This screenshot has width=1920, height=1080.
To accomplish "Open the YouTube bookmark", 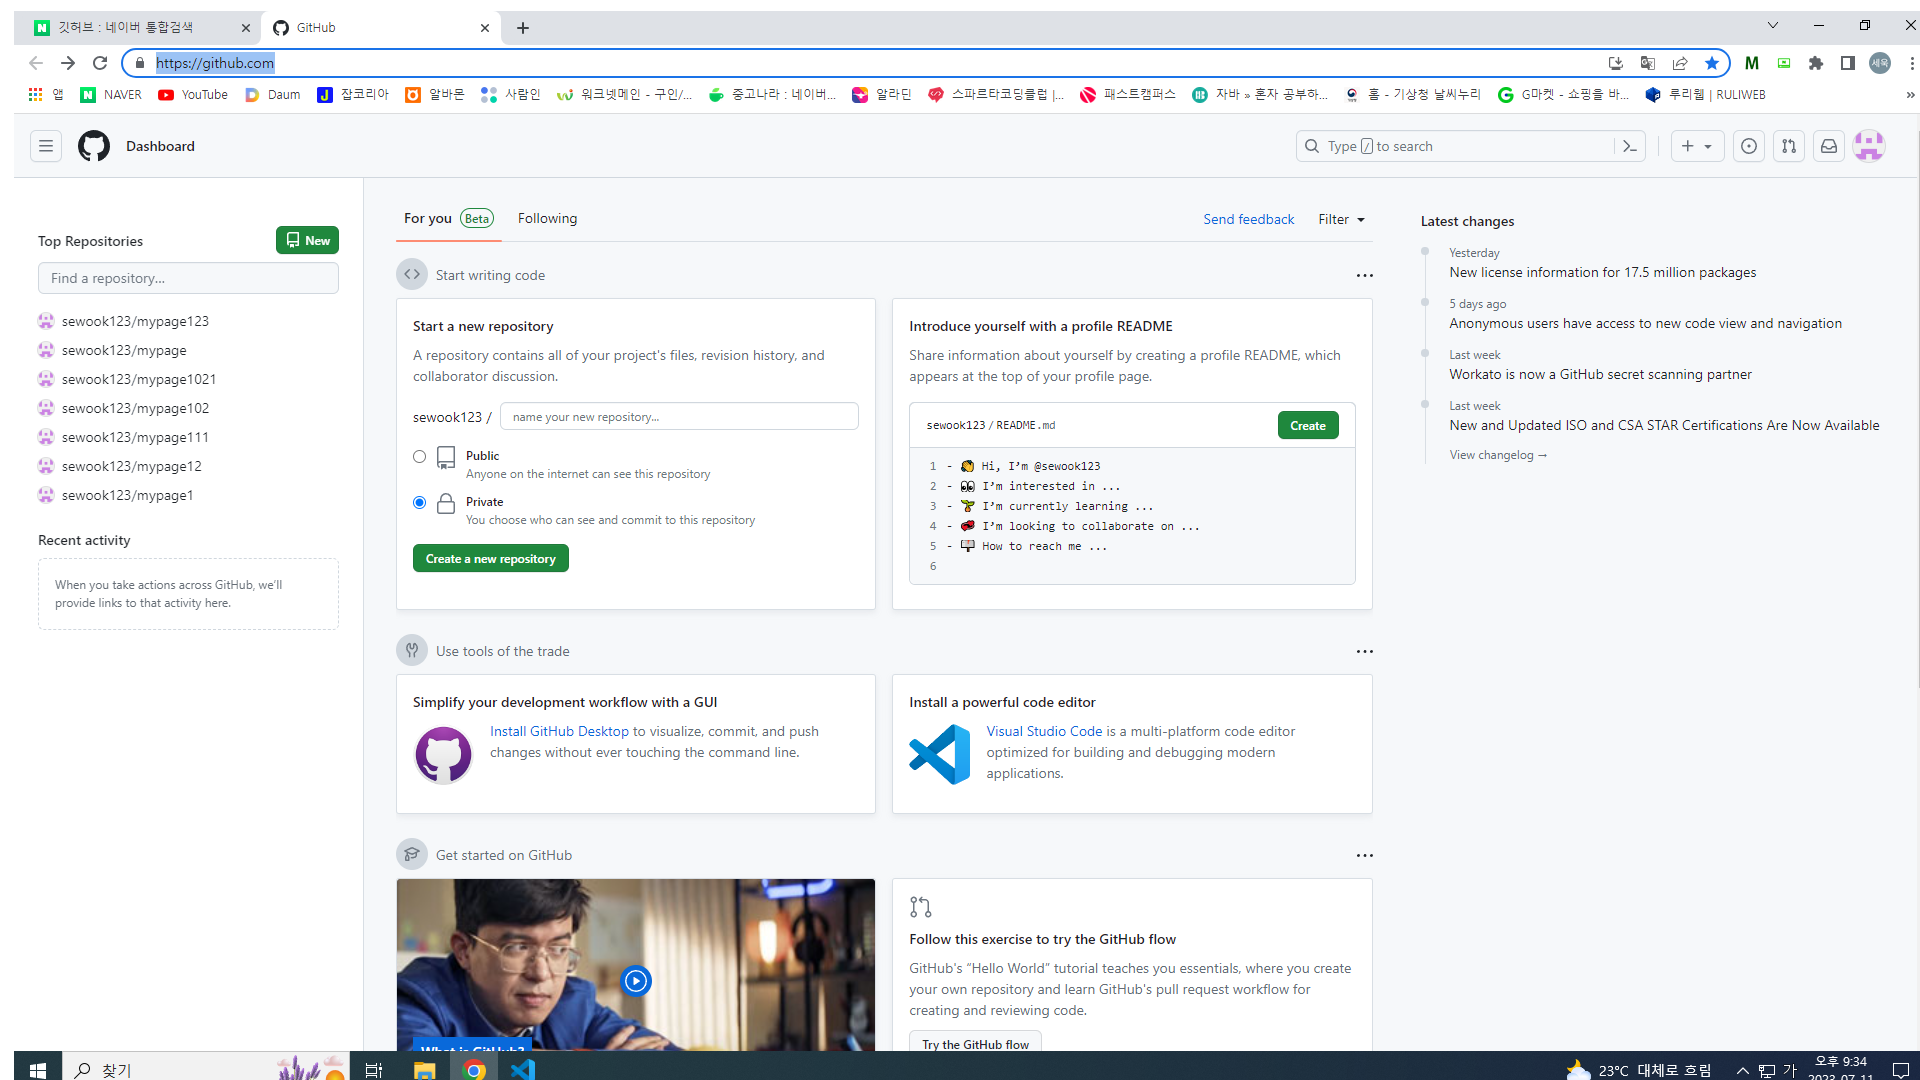I will (x=193, y=95).
